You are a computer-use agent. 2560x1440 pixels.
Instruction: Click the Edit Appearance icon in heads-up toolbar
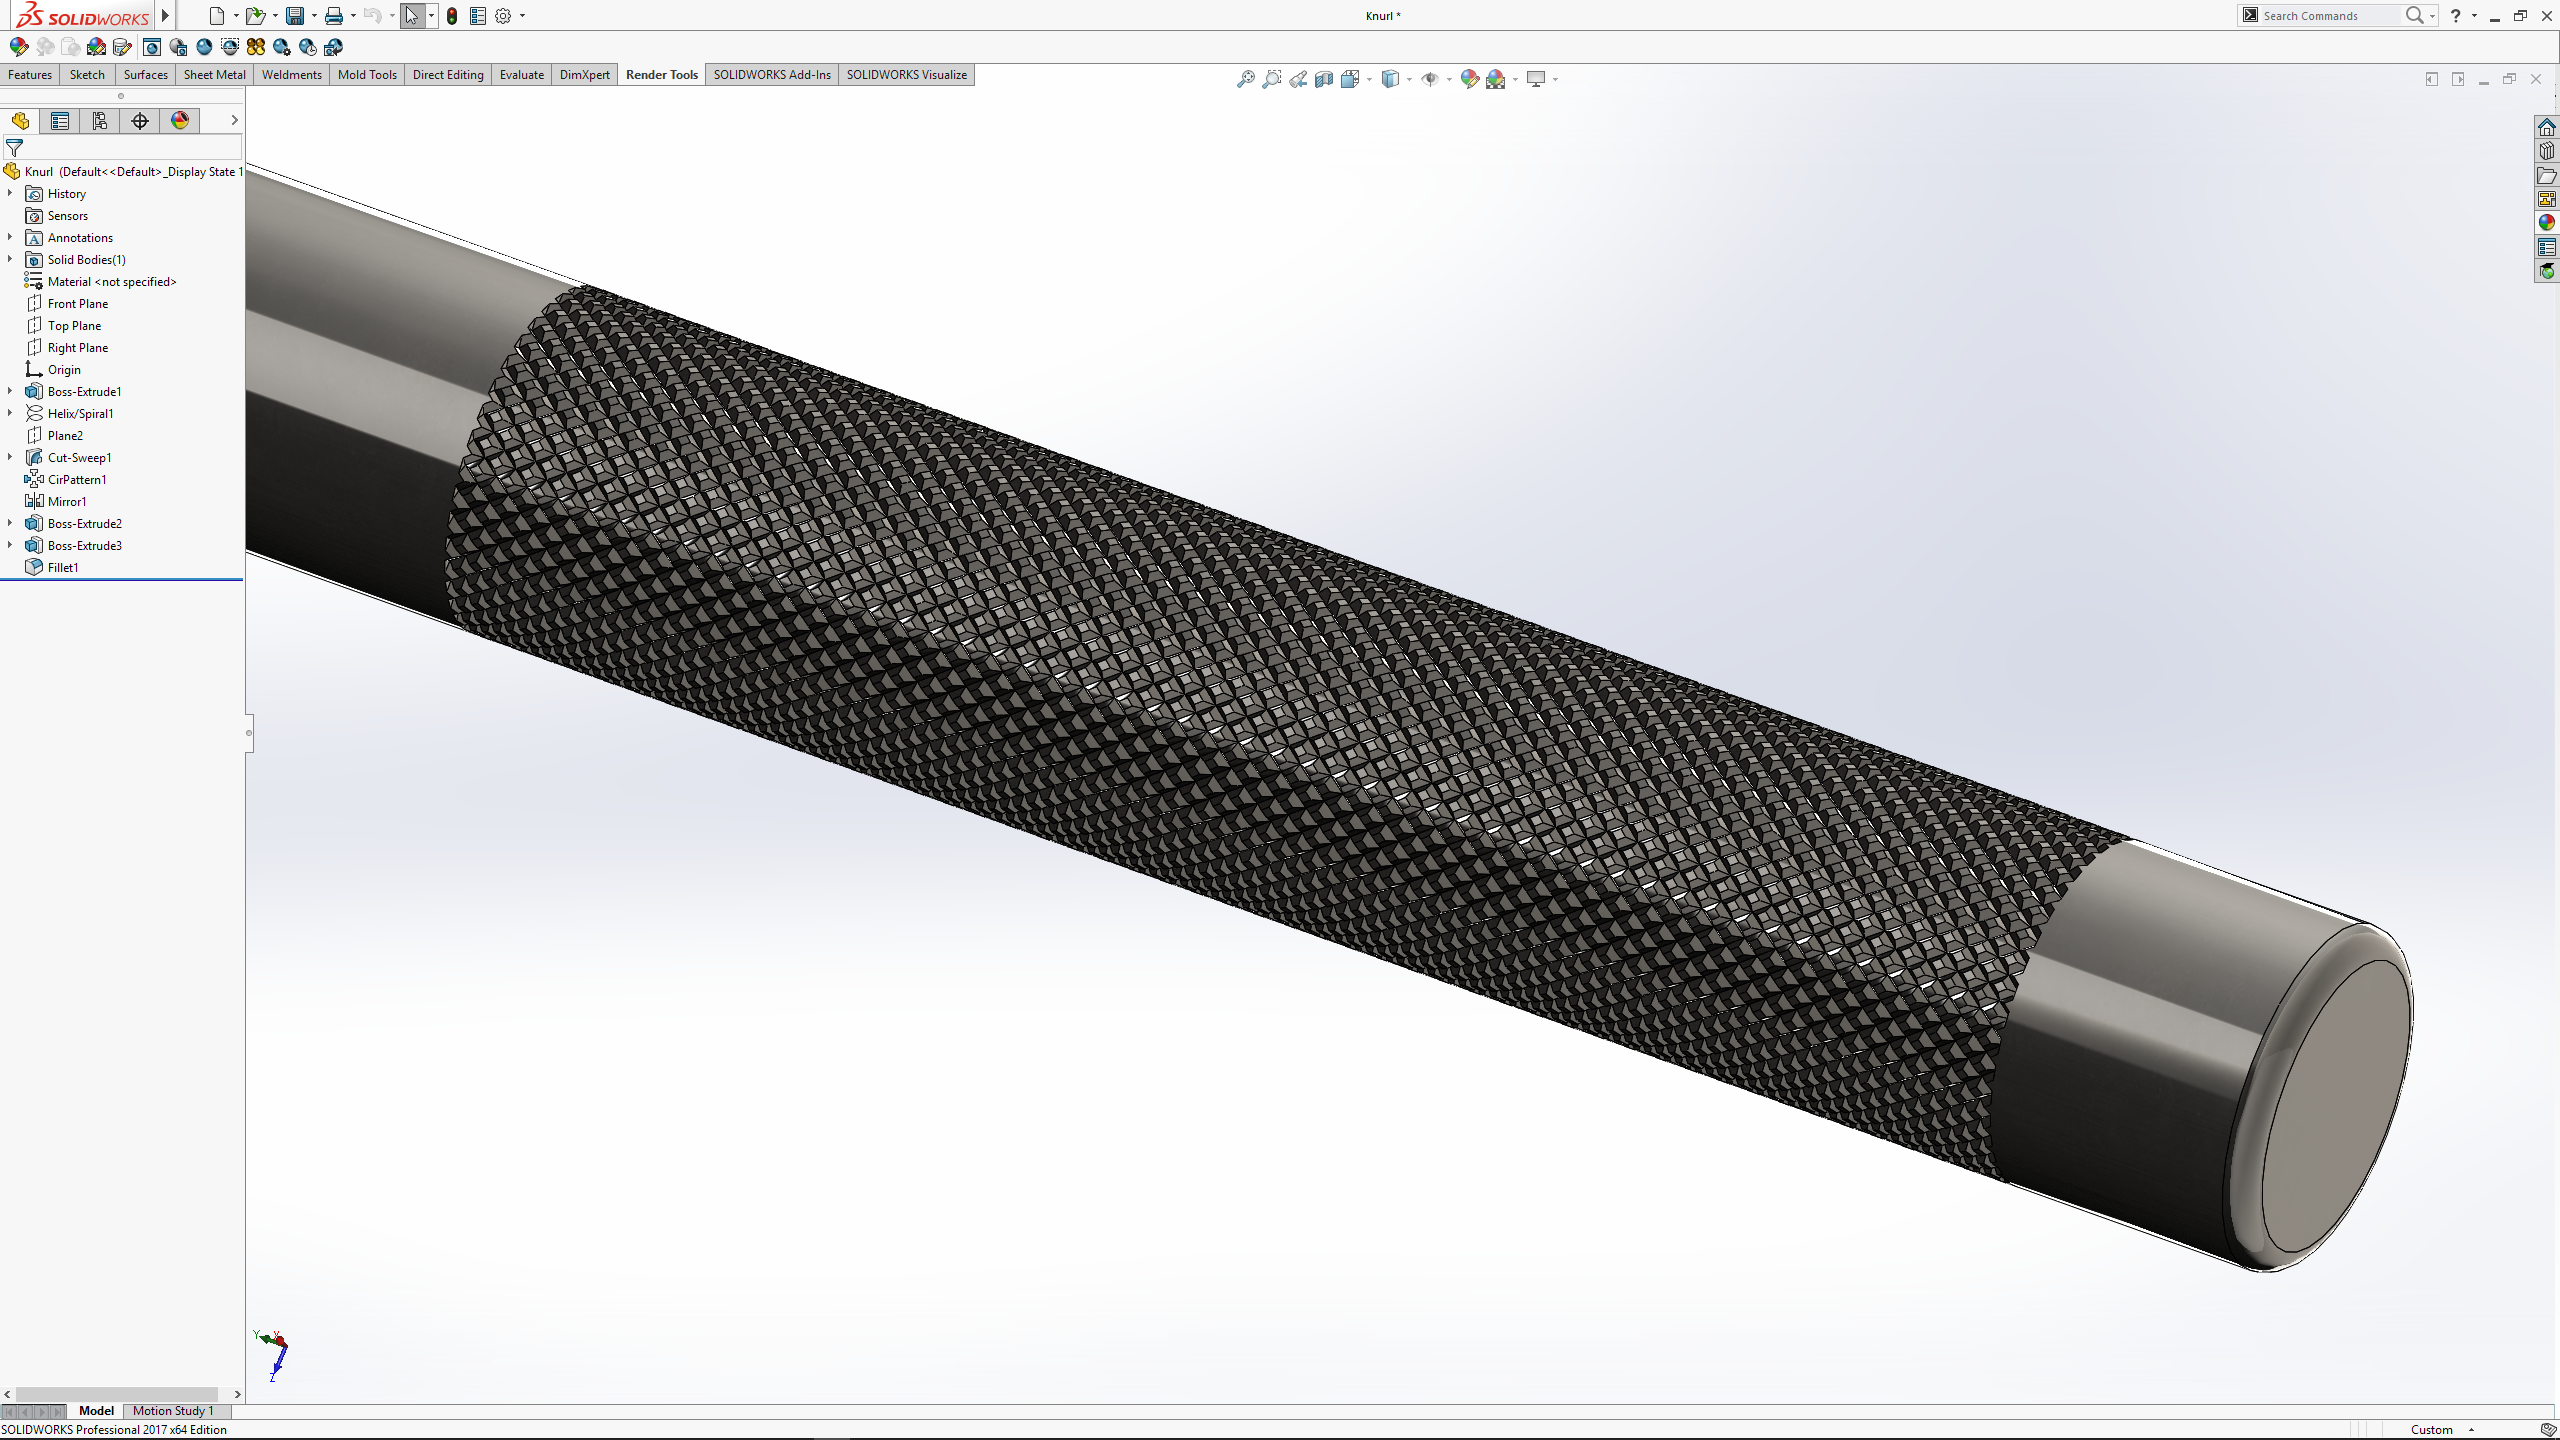(x=1469, y=79)
